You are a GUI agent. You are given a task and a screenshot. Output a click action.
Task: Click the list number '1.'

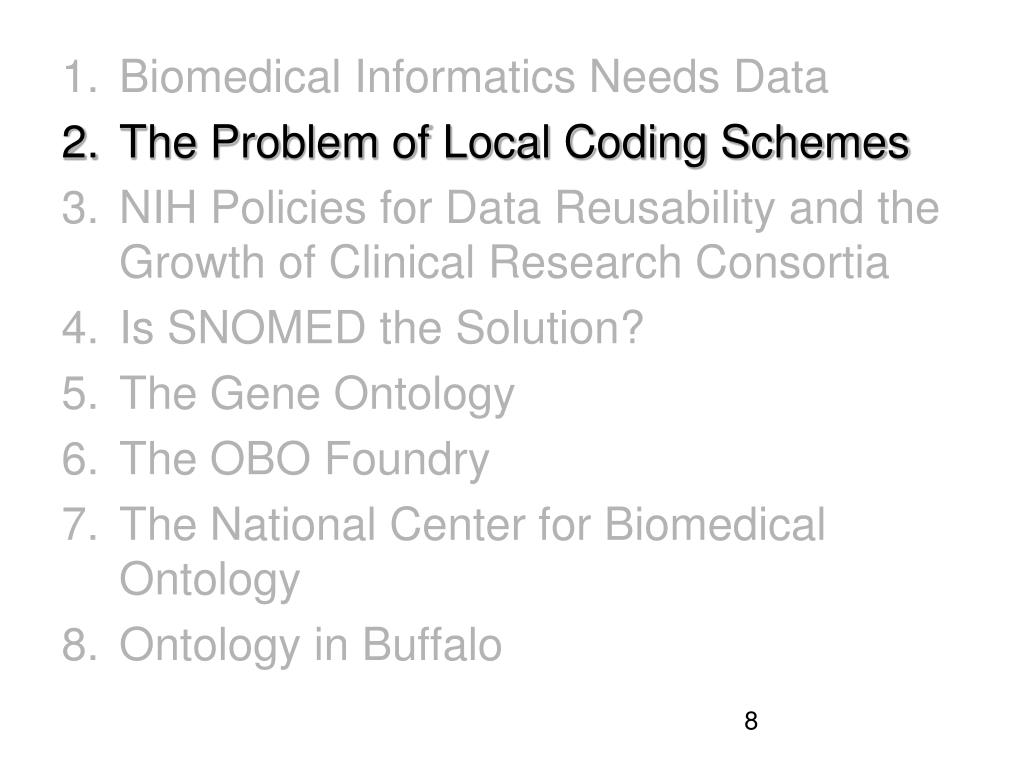coord(80,77)
